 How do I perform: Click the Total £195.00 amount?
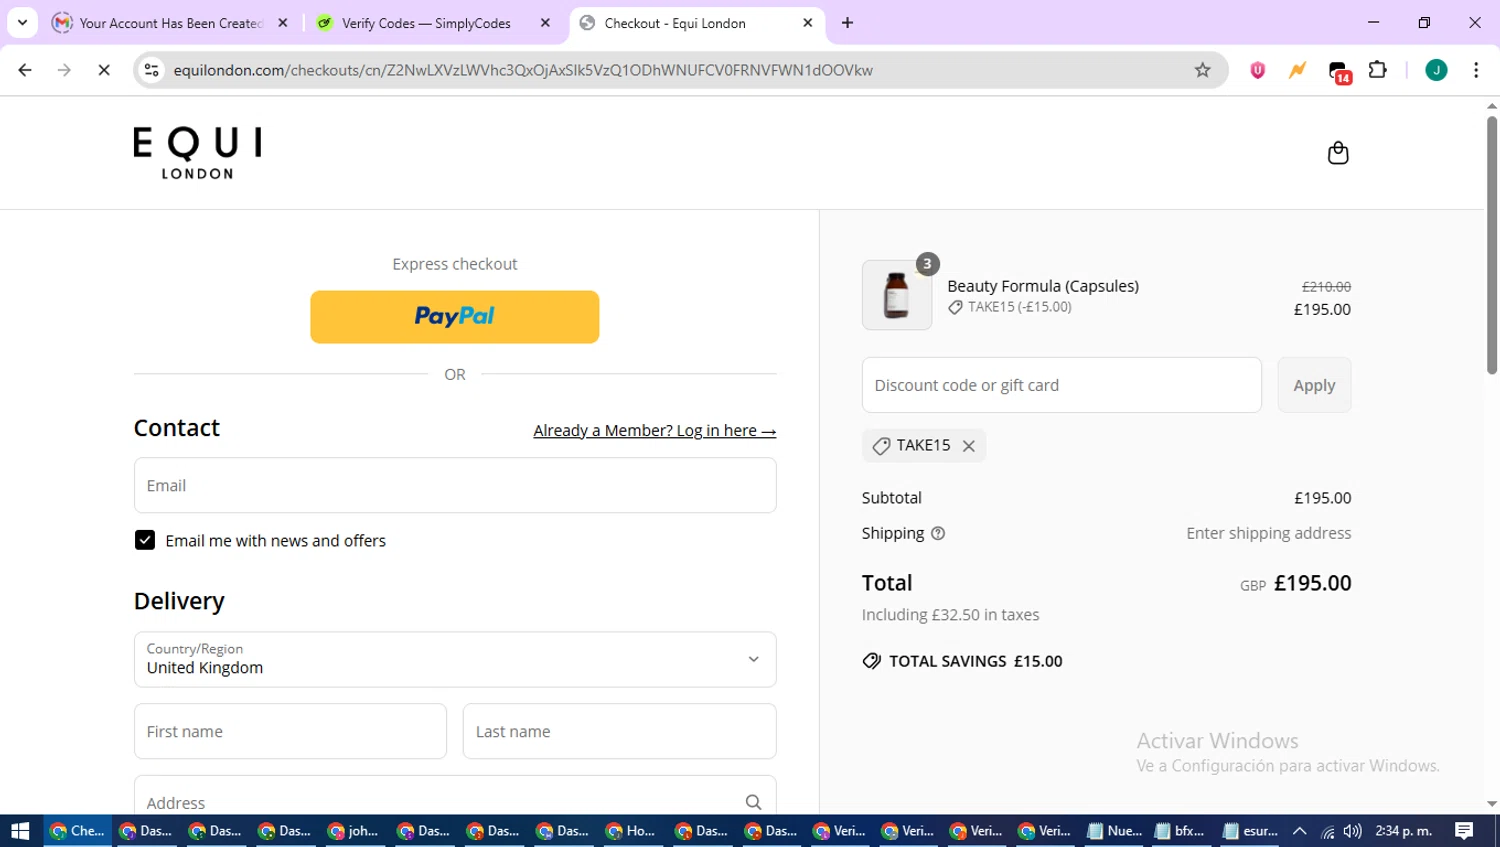point(1312,583)
